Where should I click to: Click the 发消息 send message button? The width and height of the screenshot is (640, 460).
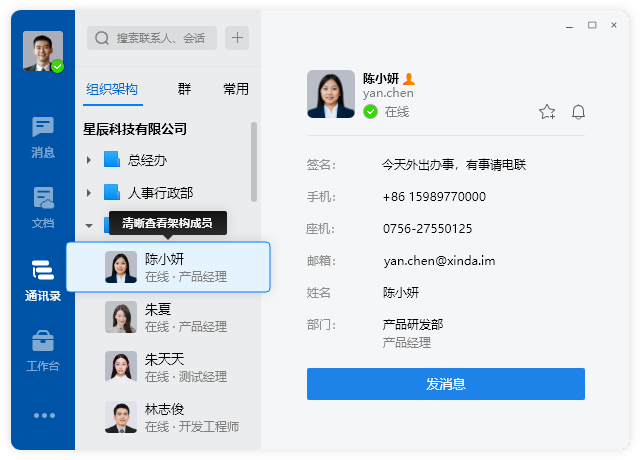point(446,384)
